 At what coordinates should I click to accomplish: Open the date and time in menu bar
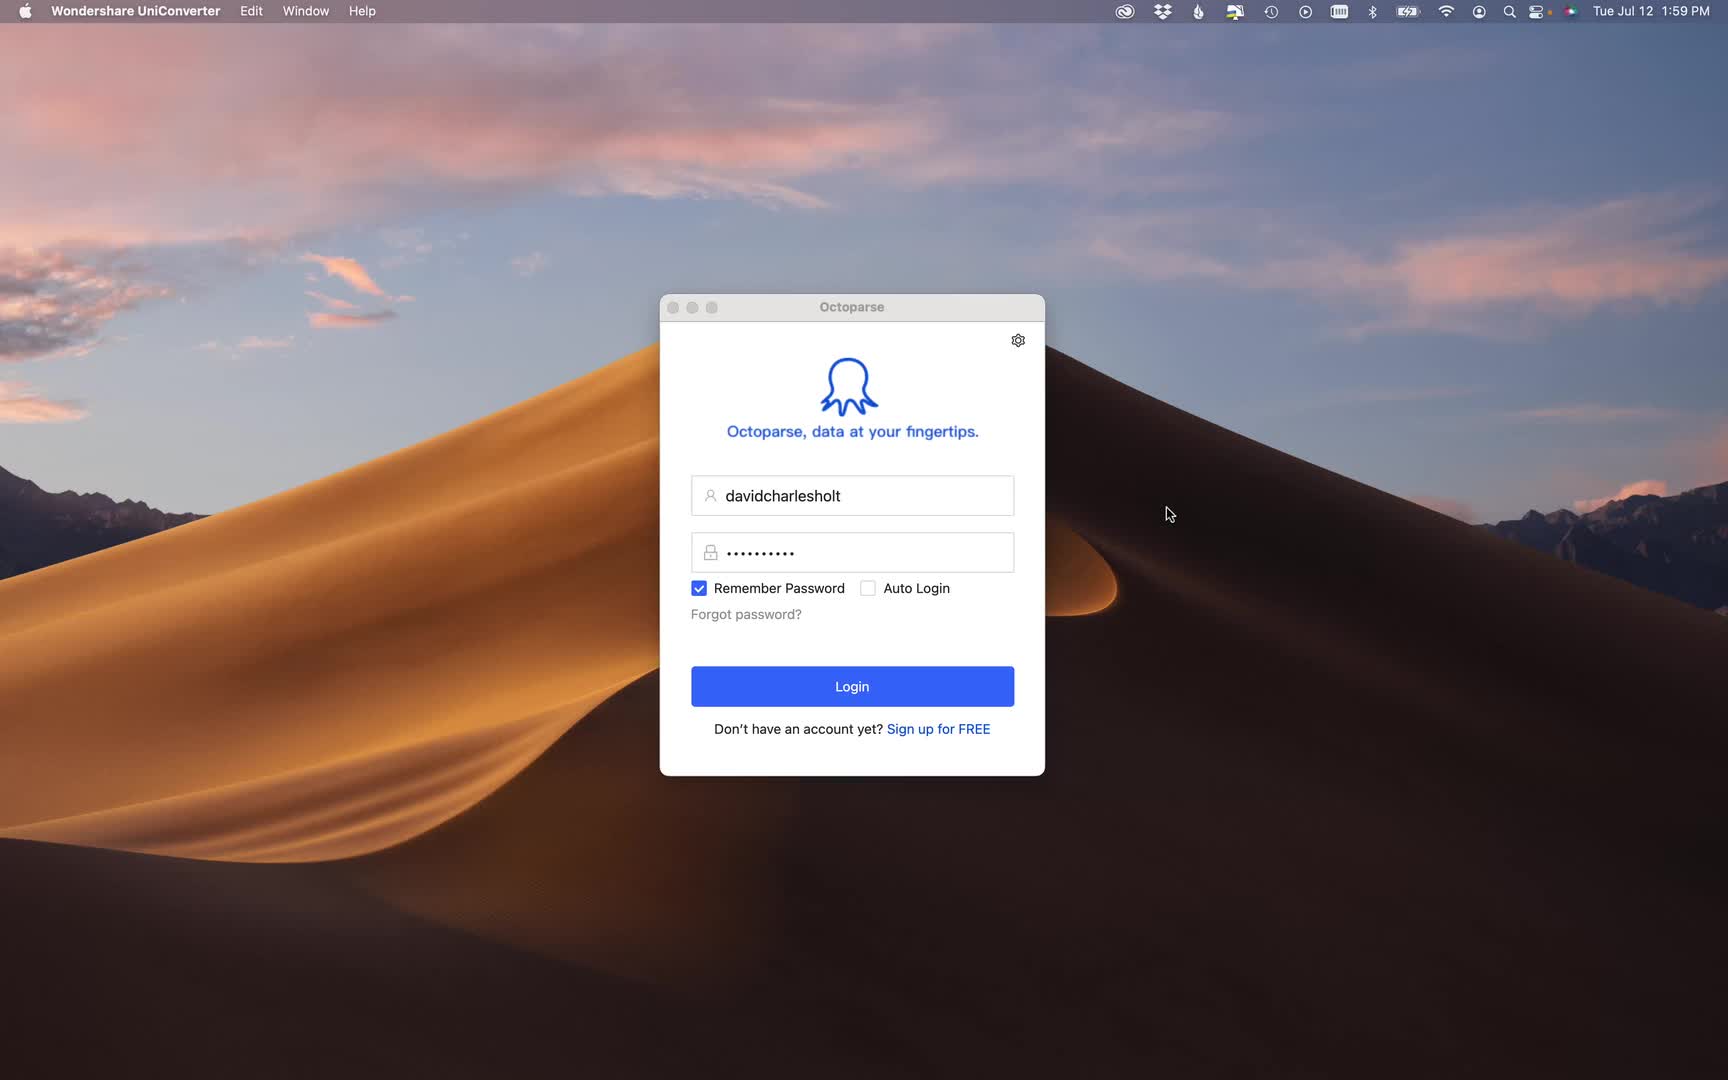coord(1651,11)
